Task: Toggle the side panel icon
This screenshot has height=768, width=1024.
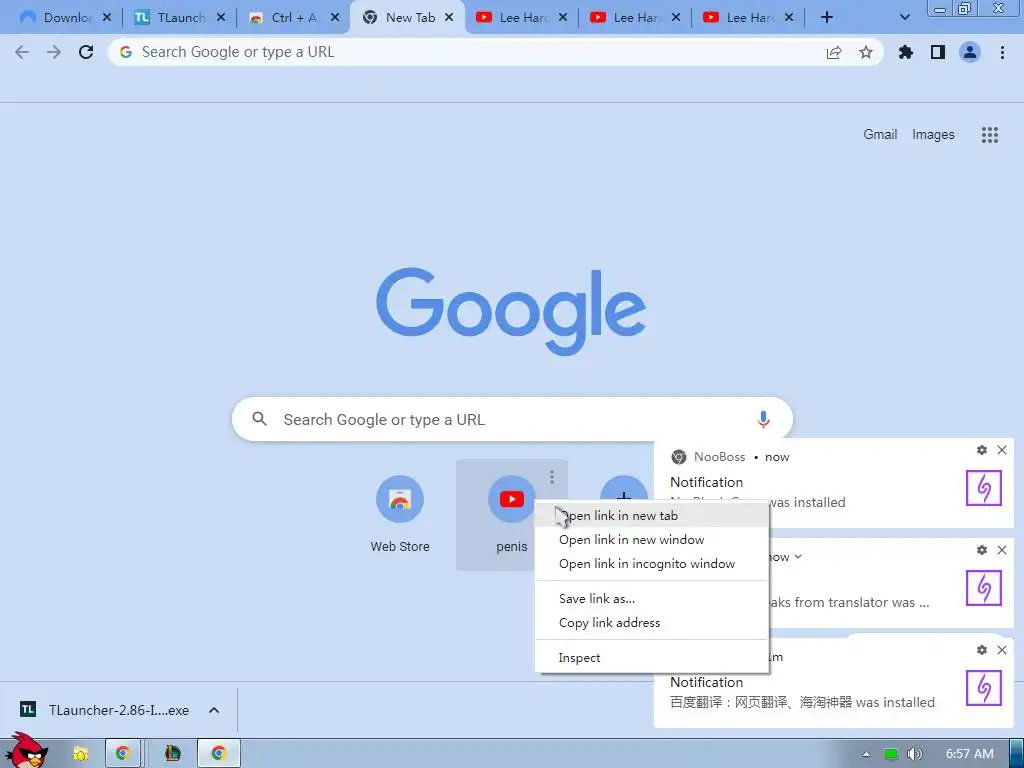Action: tap(938, 52)
